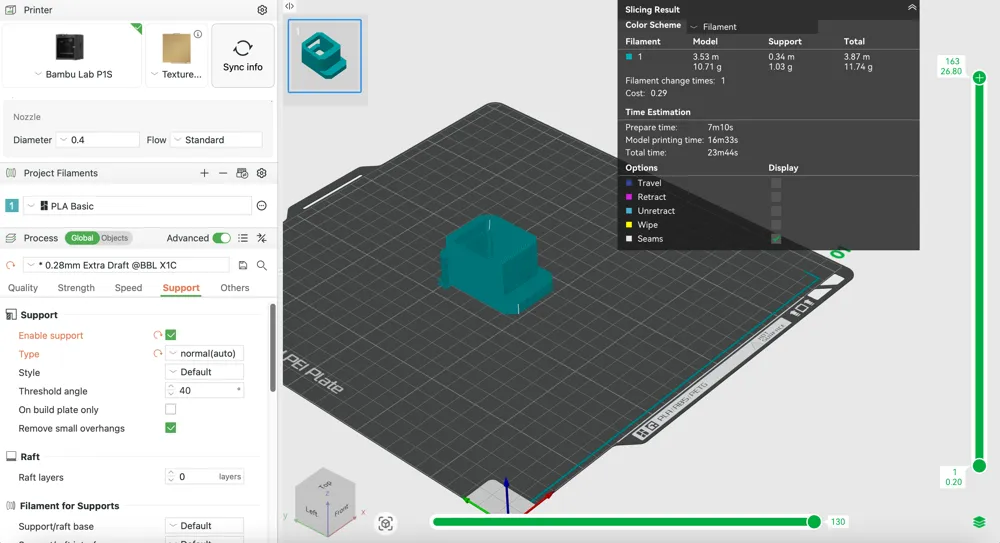The width and height of the screenshot is (1000, 543).
Task: Click the view orientation cube
Action: [x=325, y=501]
